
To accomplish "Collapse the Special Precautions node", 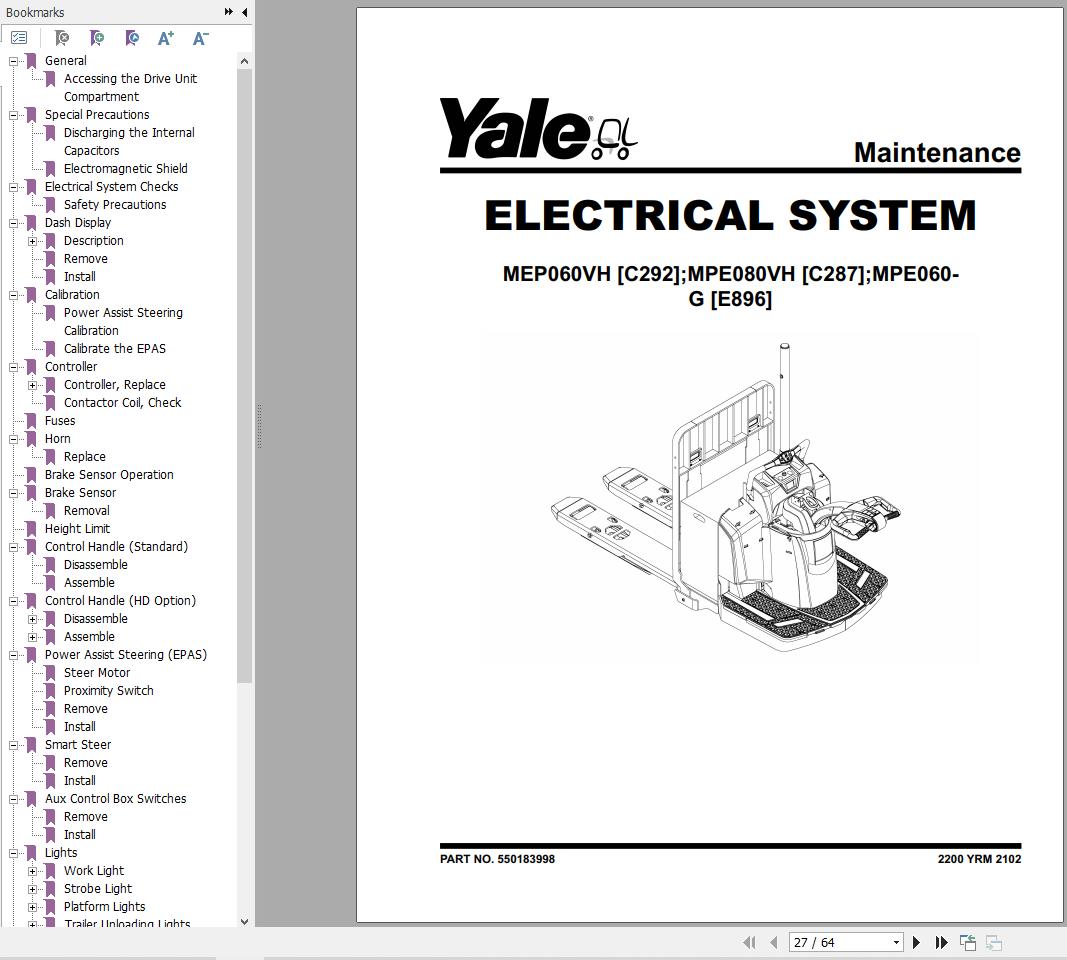I will (x=13, y=116).
